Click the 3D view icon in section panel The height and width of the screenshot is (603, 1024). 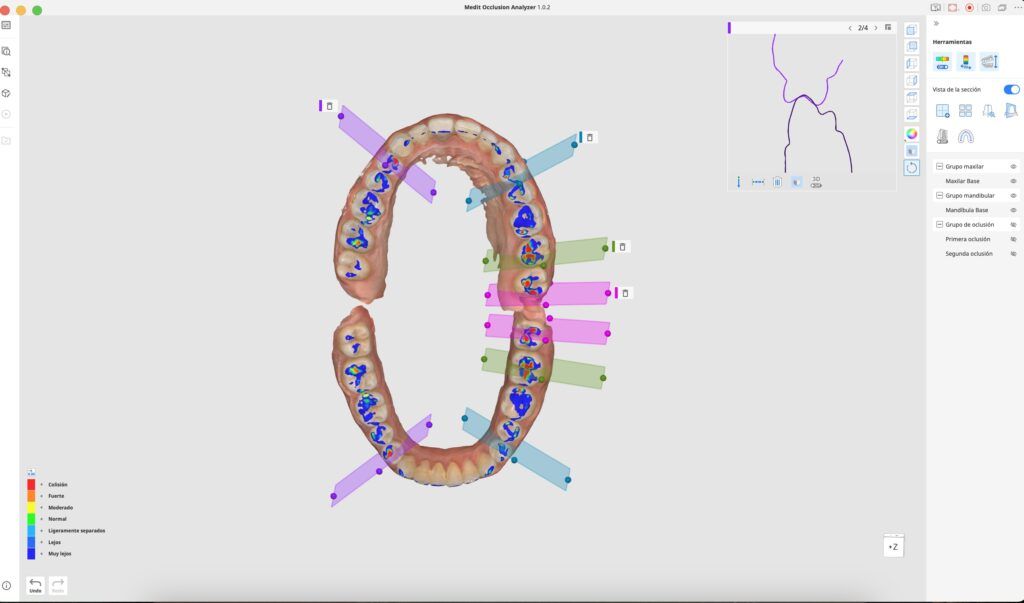[x=816, y=182]
